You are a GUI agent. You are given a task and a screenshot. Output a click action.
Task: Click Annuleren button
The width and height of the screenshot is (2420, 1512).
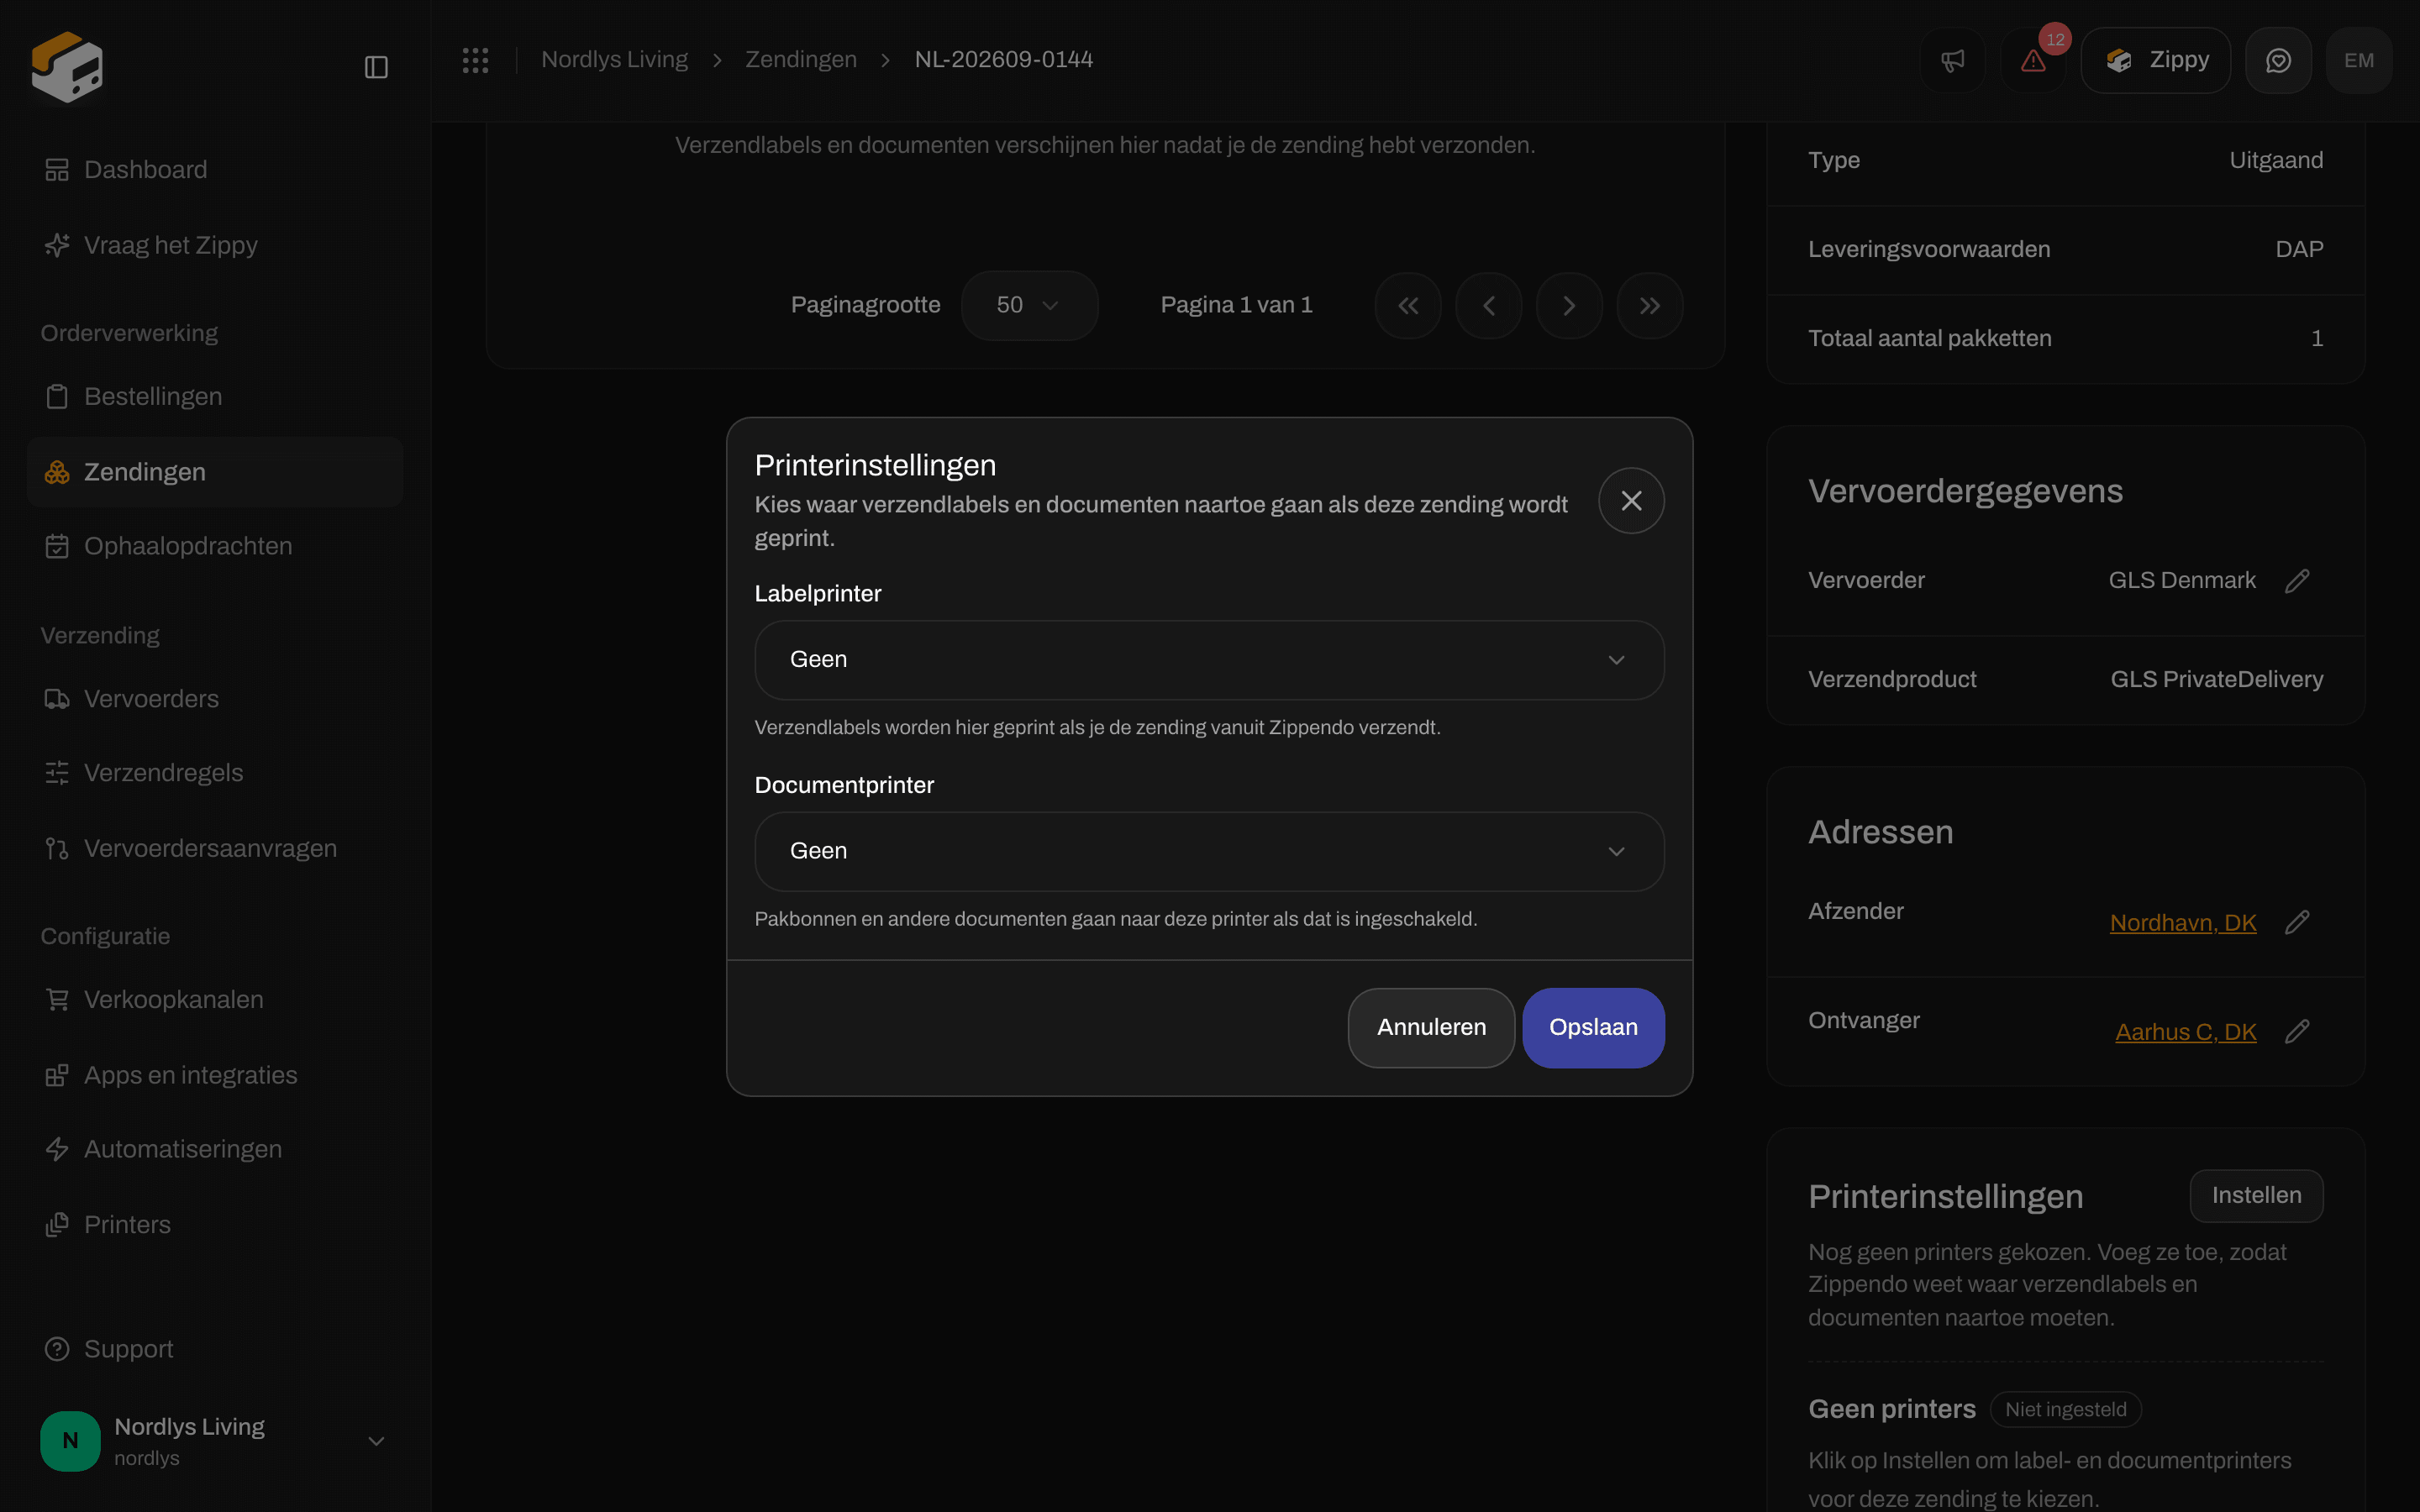click(x=1431, y=1028)
